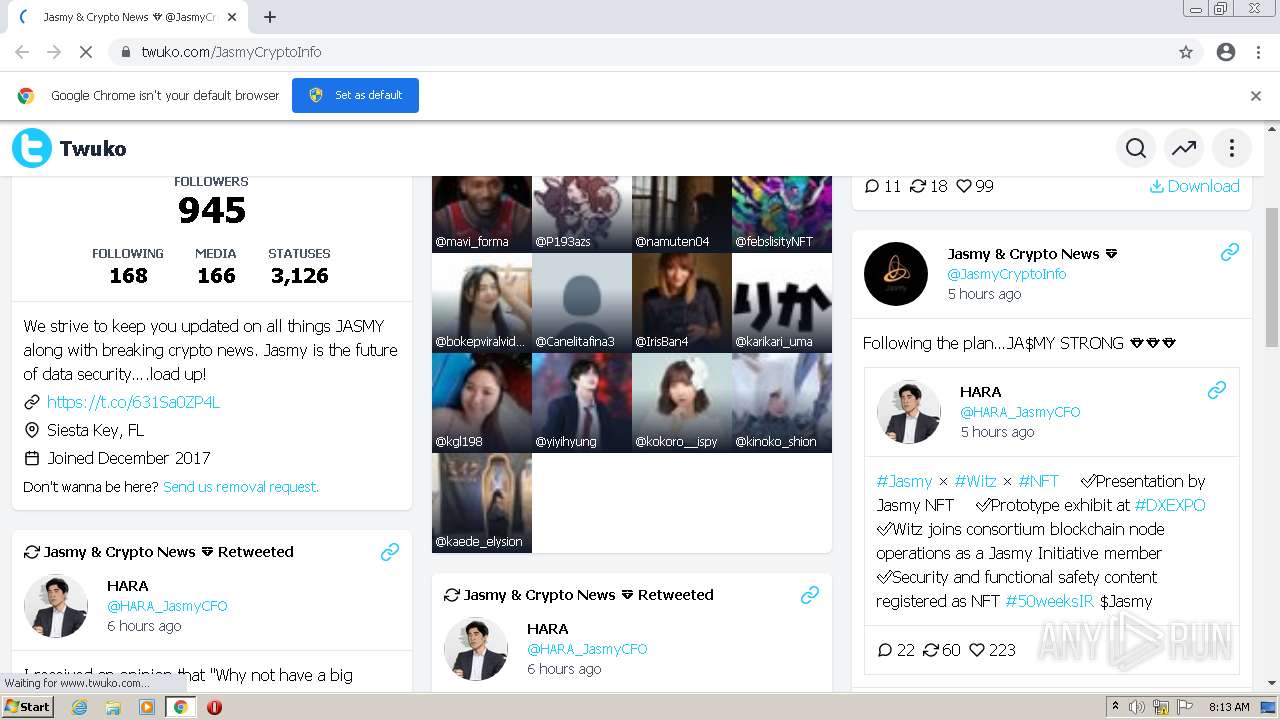Click the Download link under the tweet
The height and width of the screenshot is (720, 1280).
1195,186
